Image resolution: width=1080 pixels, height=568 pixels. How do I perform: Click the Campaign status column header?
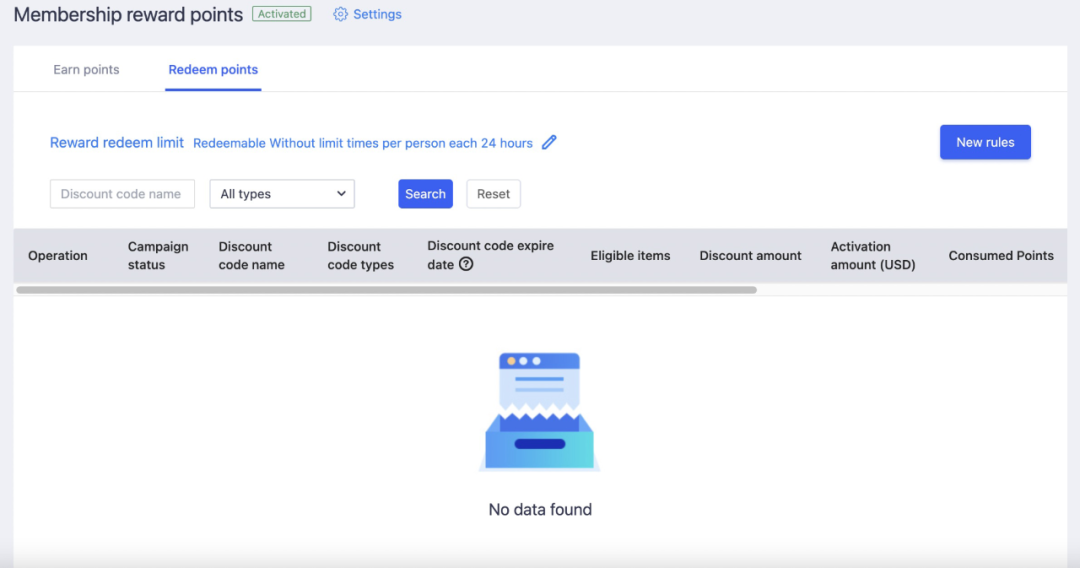tap(158, 255)
